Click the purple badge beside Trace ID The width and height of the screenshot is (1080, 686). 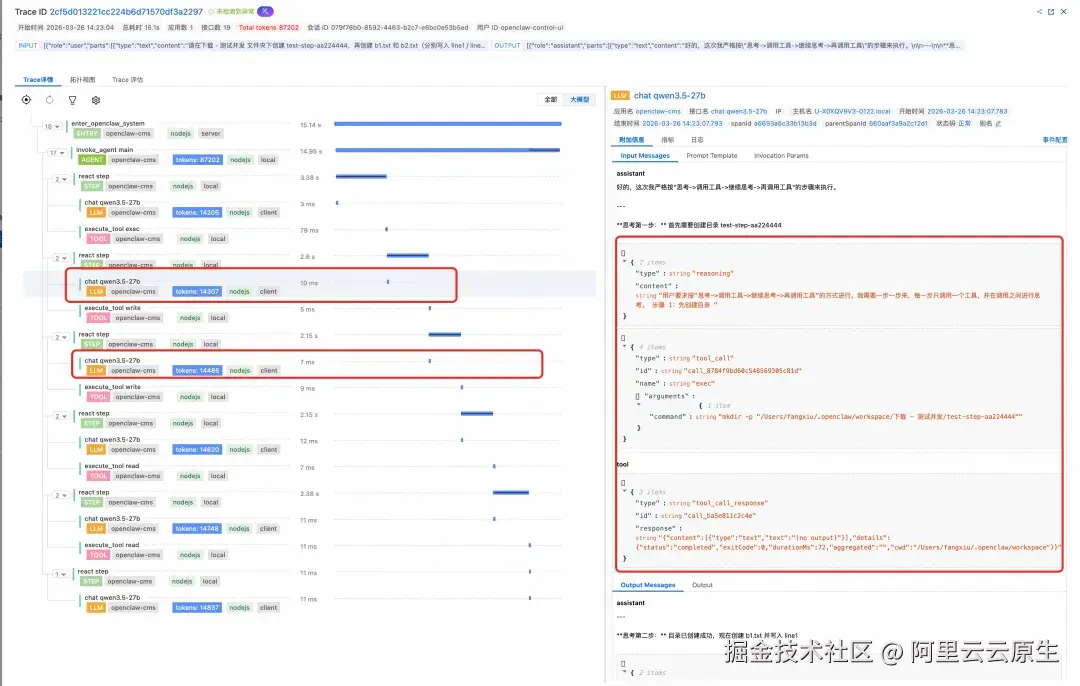point(265,11)
